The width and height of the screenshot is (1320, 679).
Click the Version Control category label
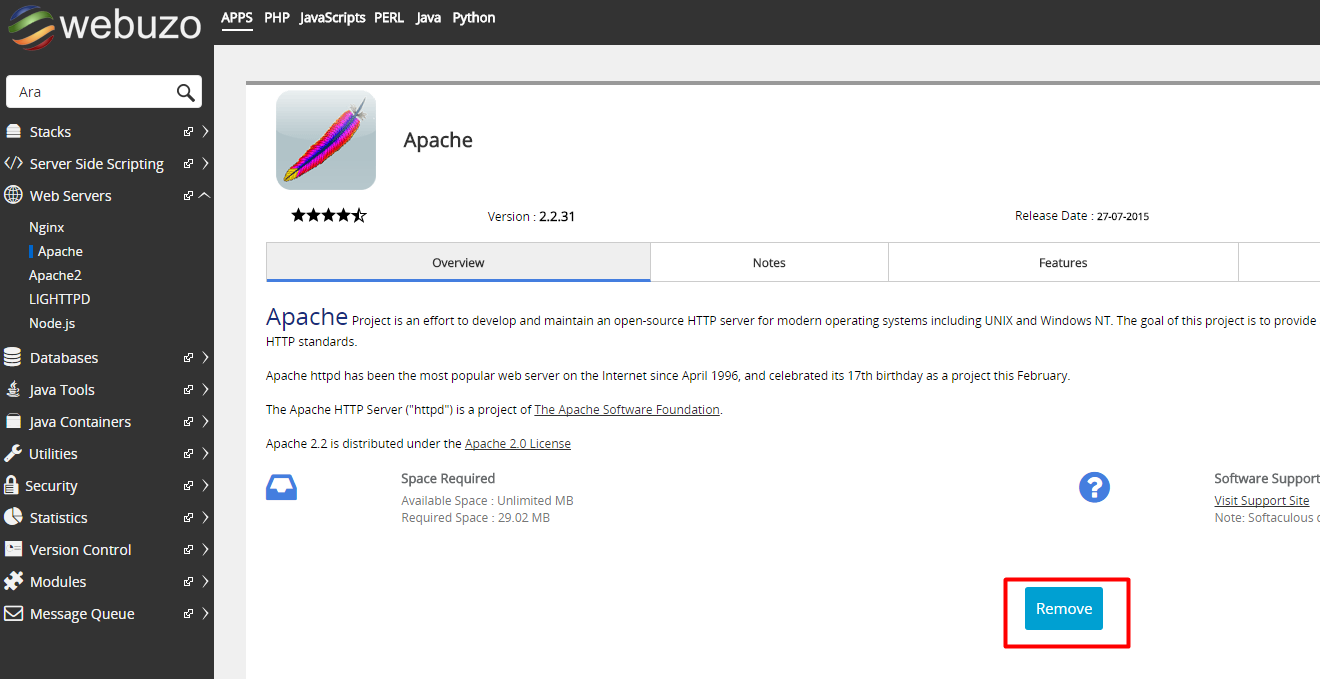tap(81, 549)
